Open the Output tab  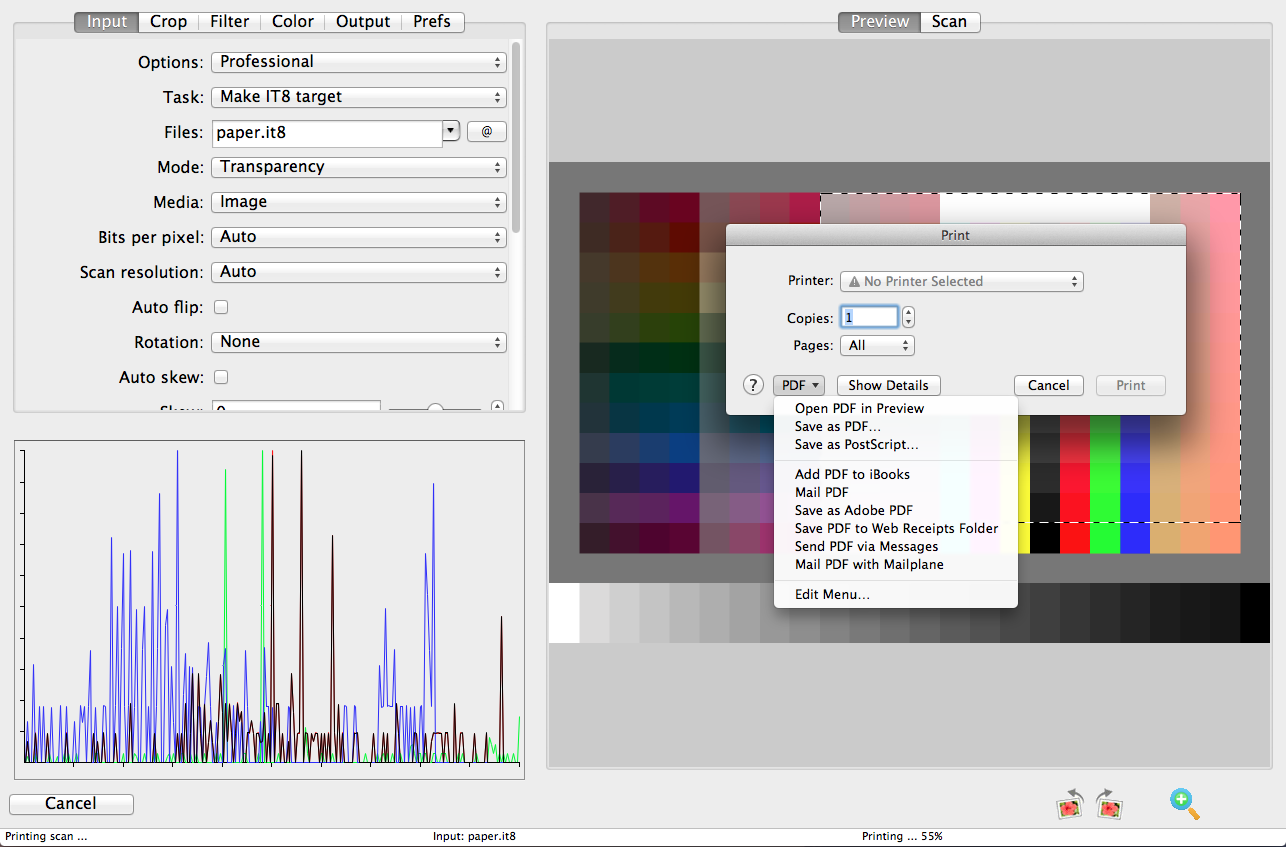363,21
